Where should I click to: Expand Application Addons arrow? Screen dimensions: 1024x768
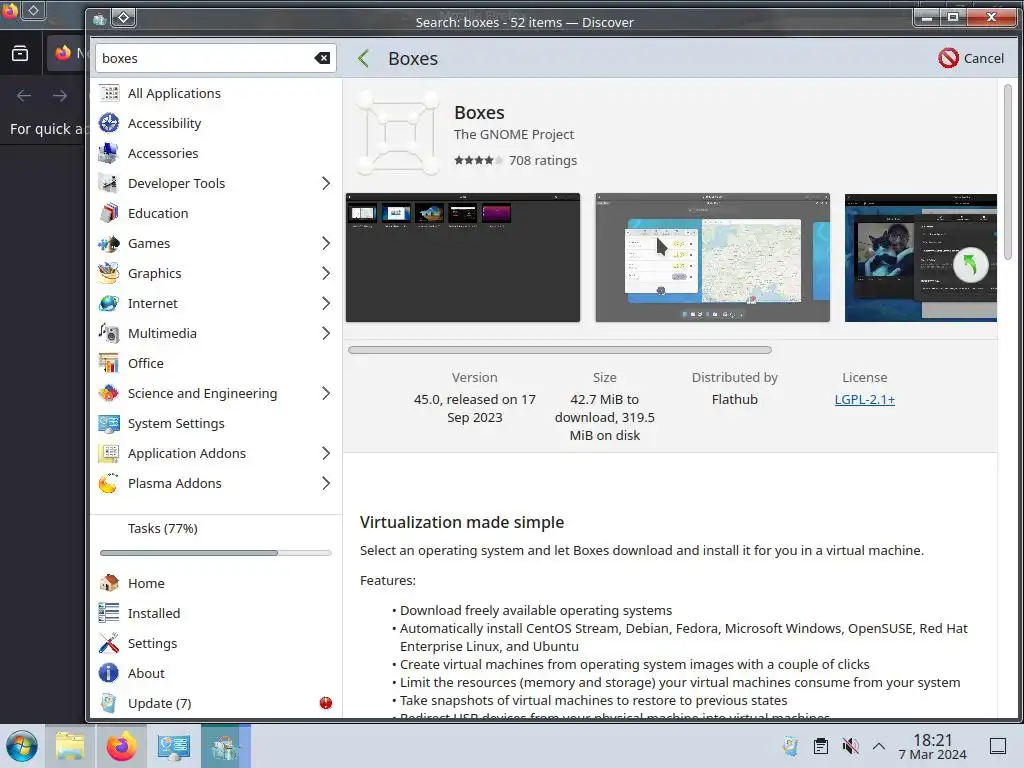tap(325, 453)
